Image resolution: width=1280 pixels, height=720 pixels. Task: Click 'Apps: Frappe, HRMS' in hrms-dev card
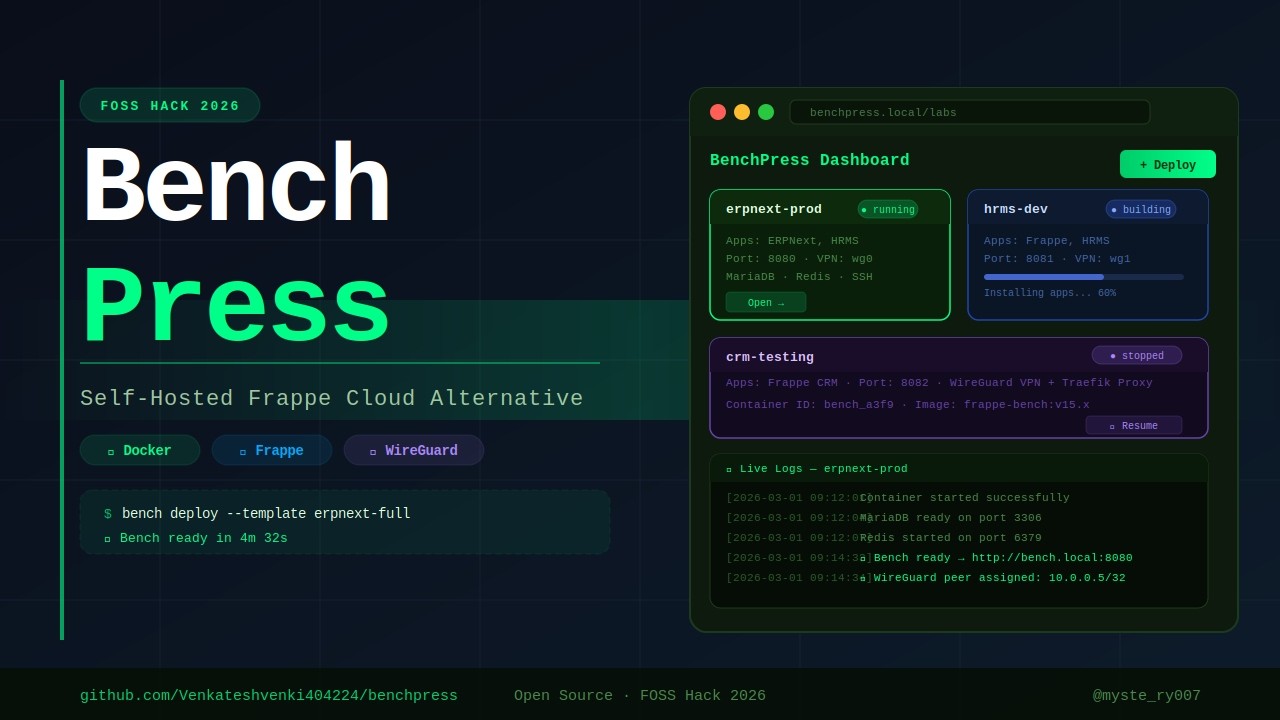tap(1047, 240)
